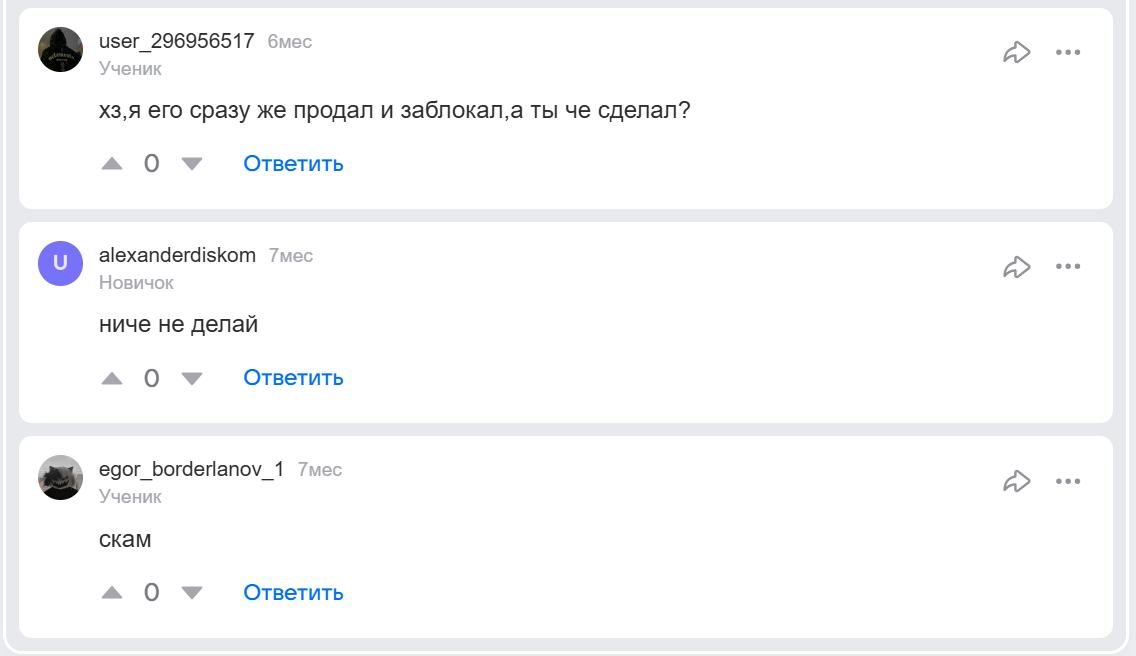
Task: Downvote user_296956517's comment
Action: tap(192, 164)
